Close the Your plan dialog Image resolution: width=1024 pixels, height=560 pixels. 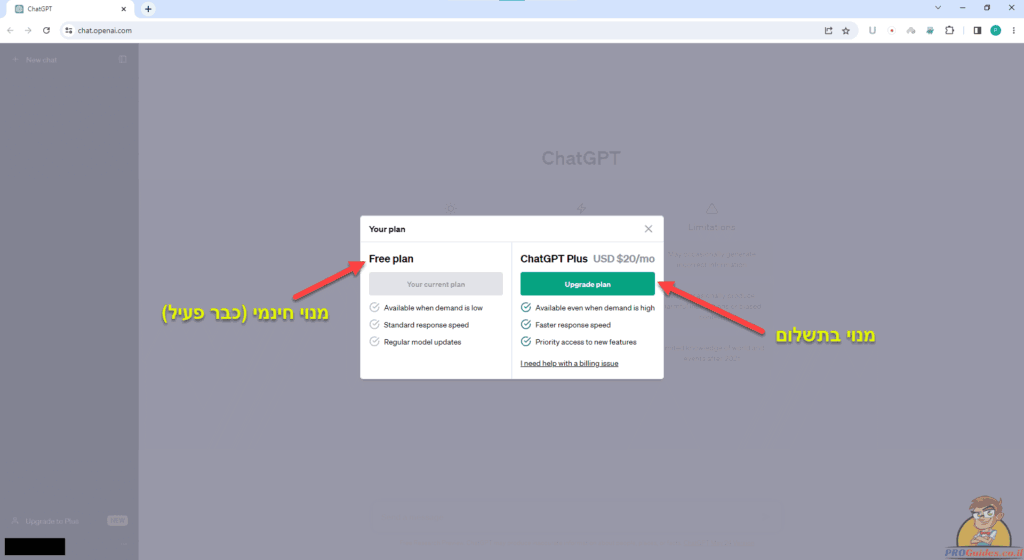pos(648,229)
